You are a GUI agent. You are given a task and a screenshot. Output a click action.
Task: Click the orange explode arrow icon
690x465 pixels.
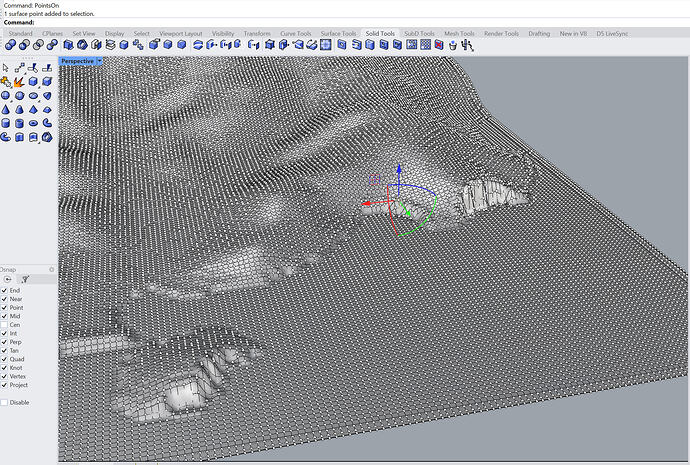point(19,82)
